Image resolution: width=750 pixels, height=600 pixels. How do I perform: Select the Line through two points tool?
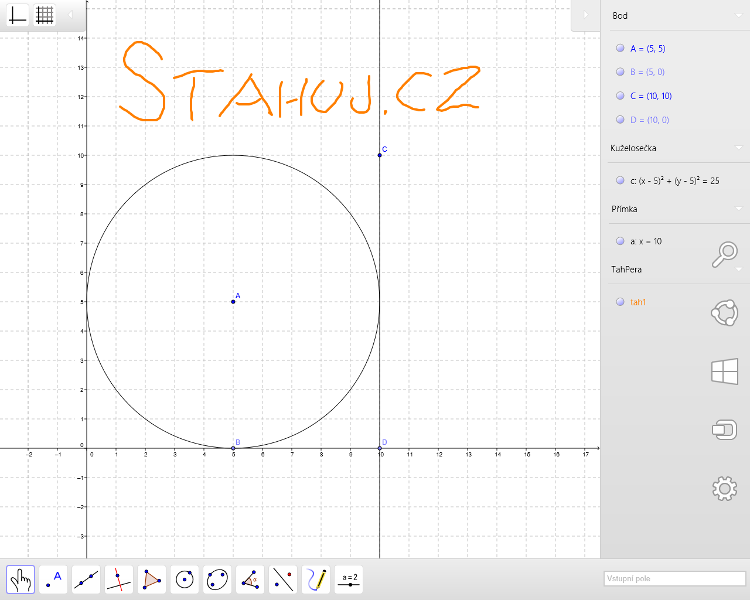86,579
